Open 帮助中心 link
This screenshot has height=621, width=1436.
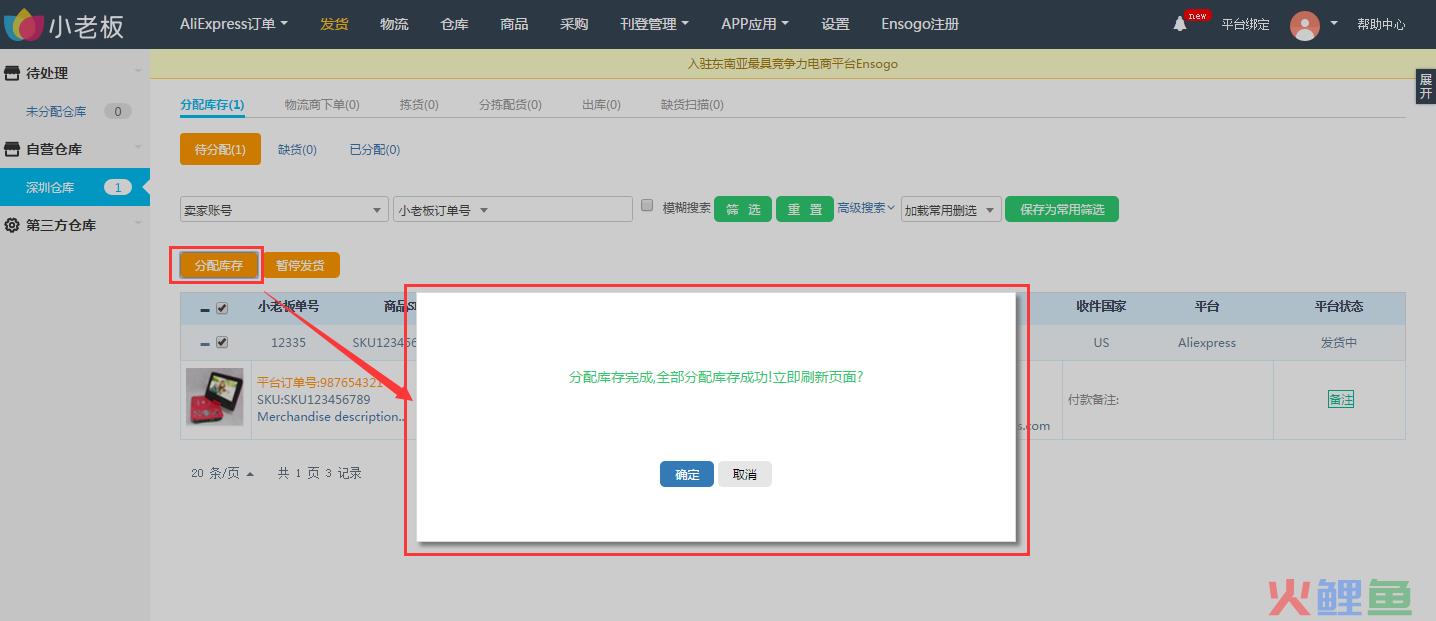(1381, 24)
